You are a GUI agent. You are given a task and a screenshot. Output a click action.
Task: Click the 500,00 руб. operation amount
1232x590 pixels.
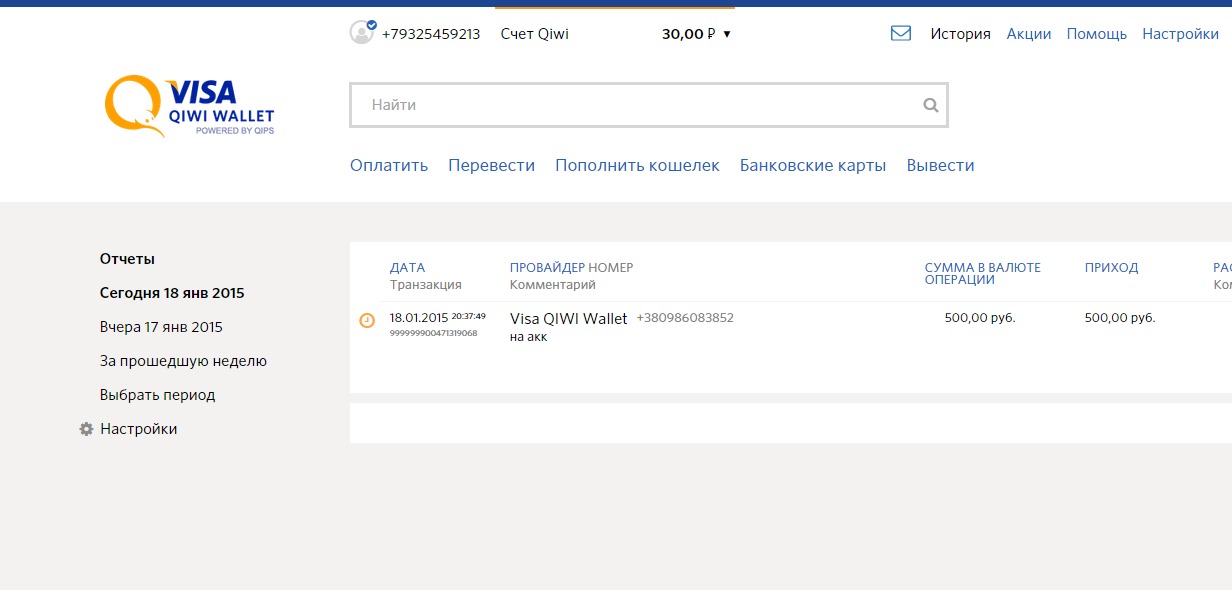[x=980, y=319]
